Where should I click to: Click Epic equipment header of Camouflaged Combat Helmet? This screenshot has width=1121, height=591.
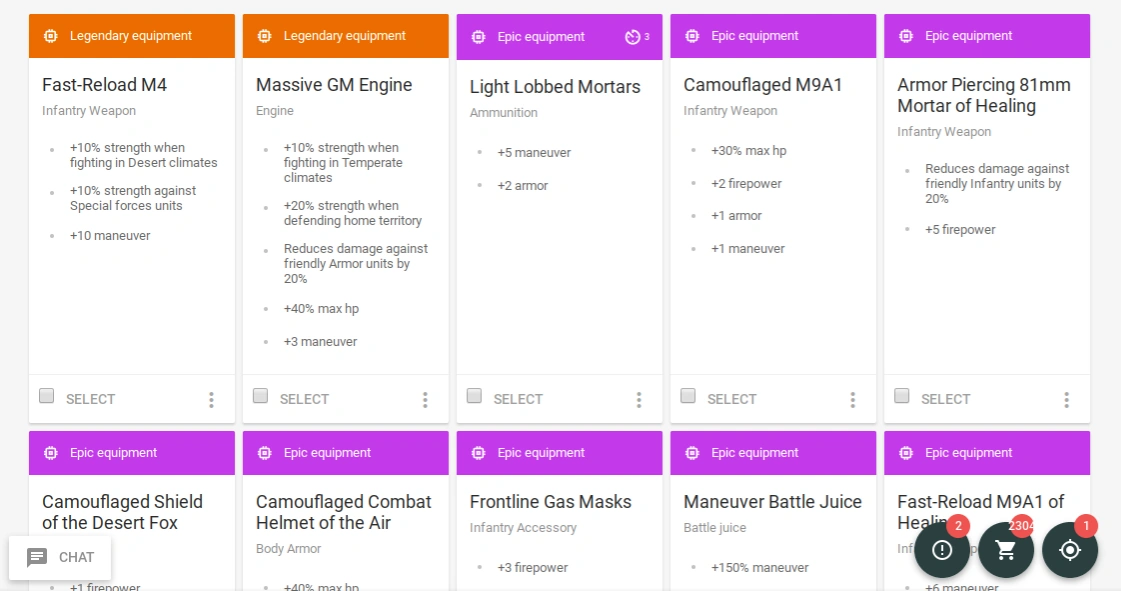[345, 453]
